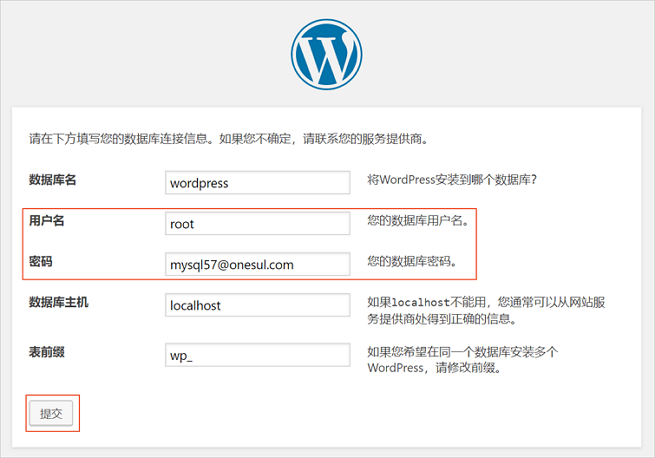The height and width of the screenshot is (458, 655).
Task: Click the username field containing root
Action: pos(258,223)
